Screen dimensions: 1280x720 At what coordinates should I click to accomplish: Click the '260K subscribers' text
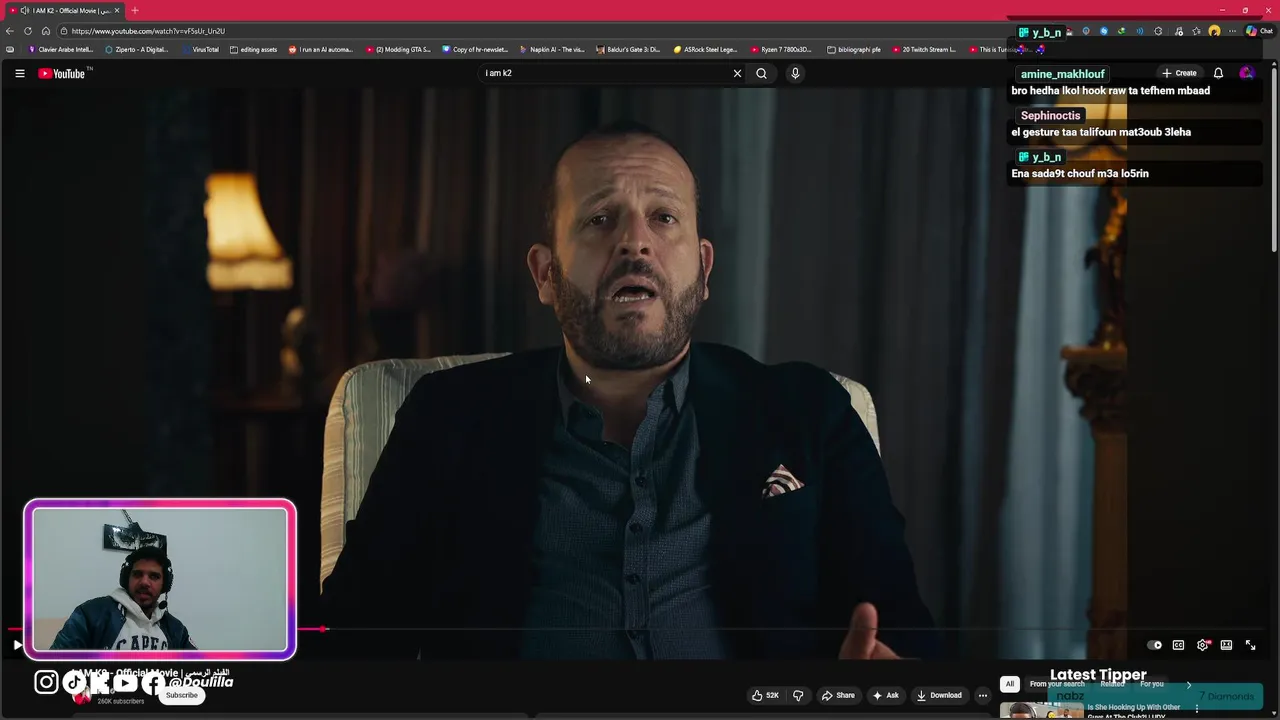[120, 702]
